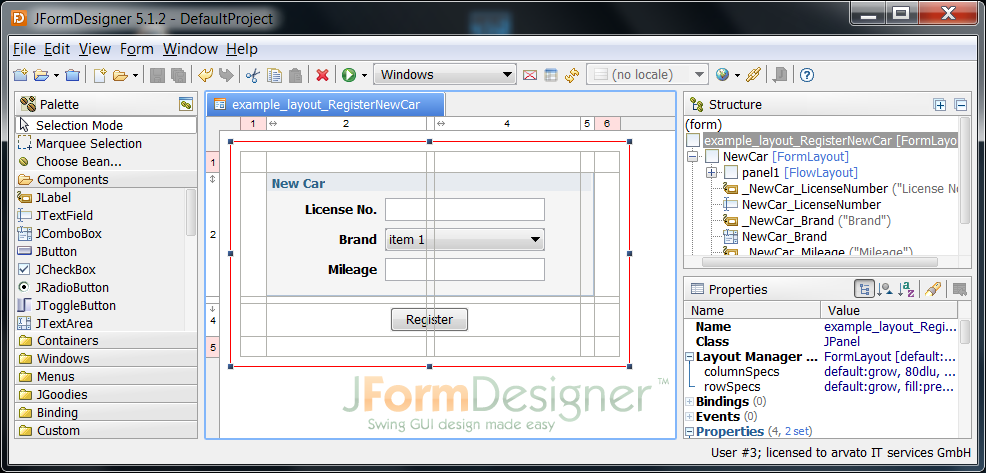
Task: Open the File menu
Action: (x=24, y=49)
